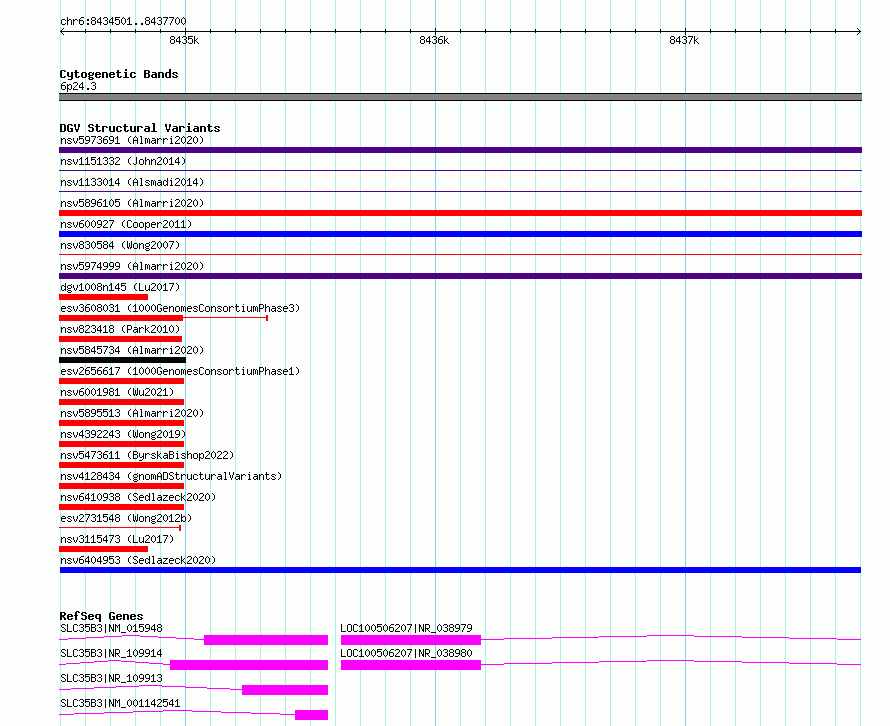
Task: Click the 6p24.3 cytogenetic band bar
Action: (x=460, y=97)
